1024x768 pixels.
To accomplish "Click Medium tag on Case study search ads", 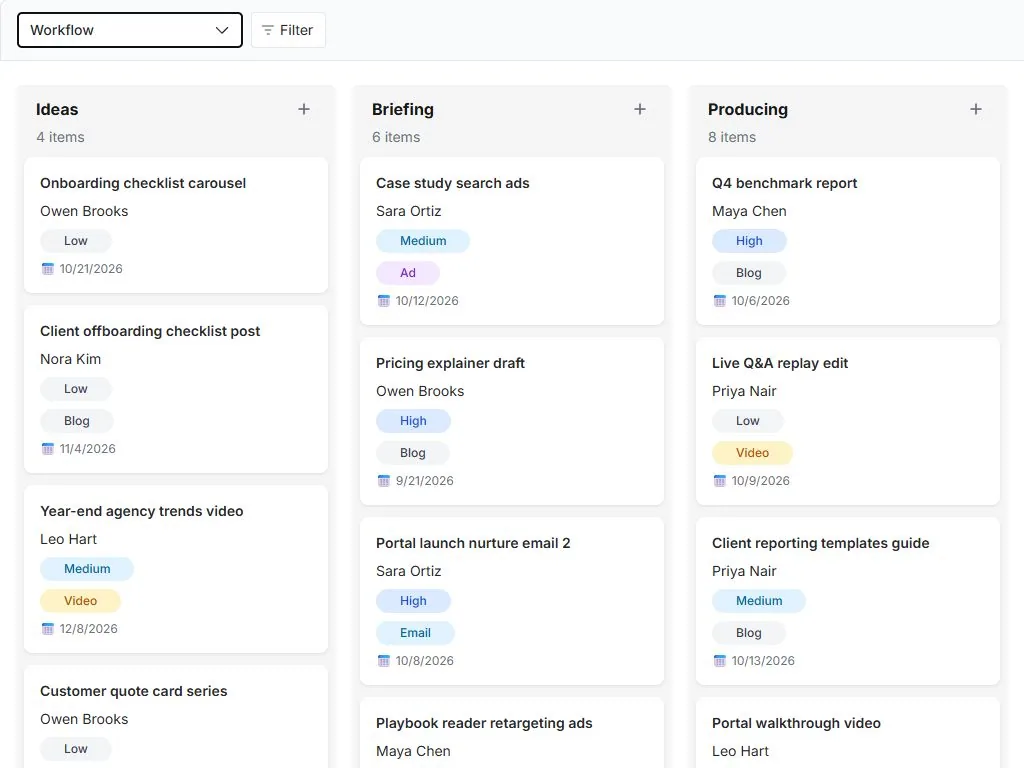I will (x=423, y=241).
